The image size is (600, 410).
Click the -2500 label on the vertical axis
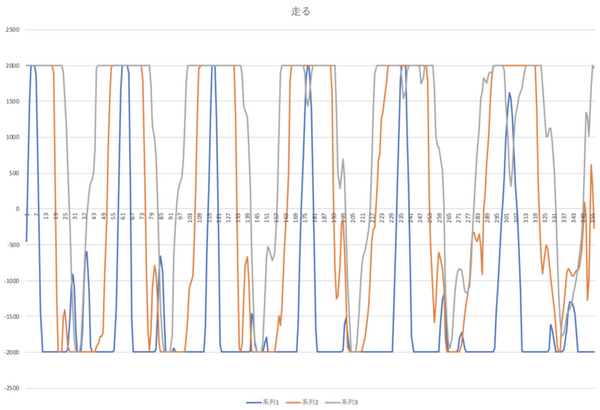(x=12, y=387)
